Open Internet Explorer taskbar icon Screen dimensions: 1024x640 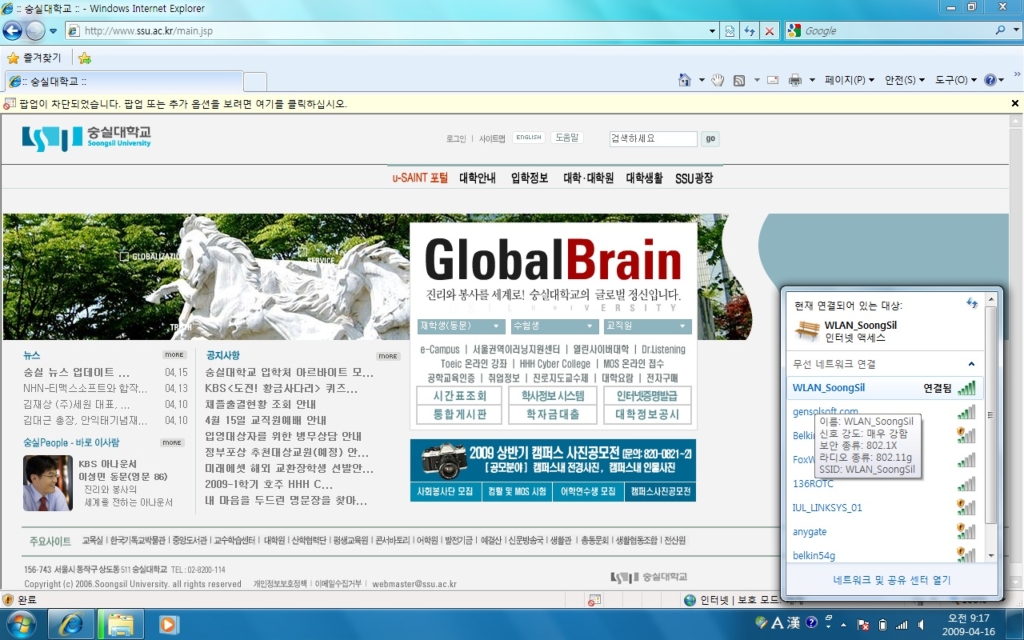pyautogui.click(x=71, y=624)
